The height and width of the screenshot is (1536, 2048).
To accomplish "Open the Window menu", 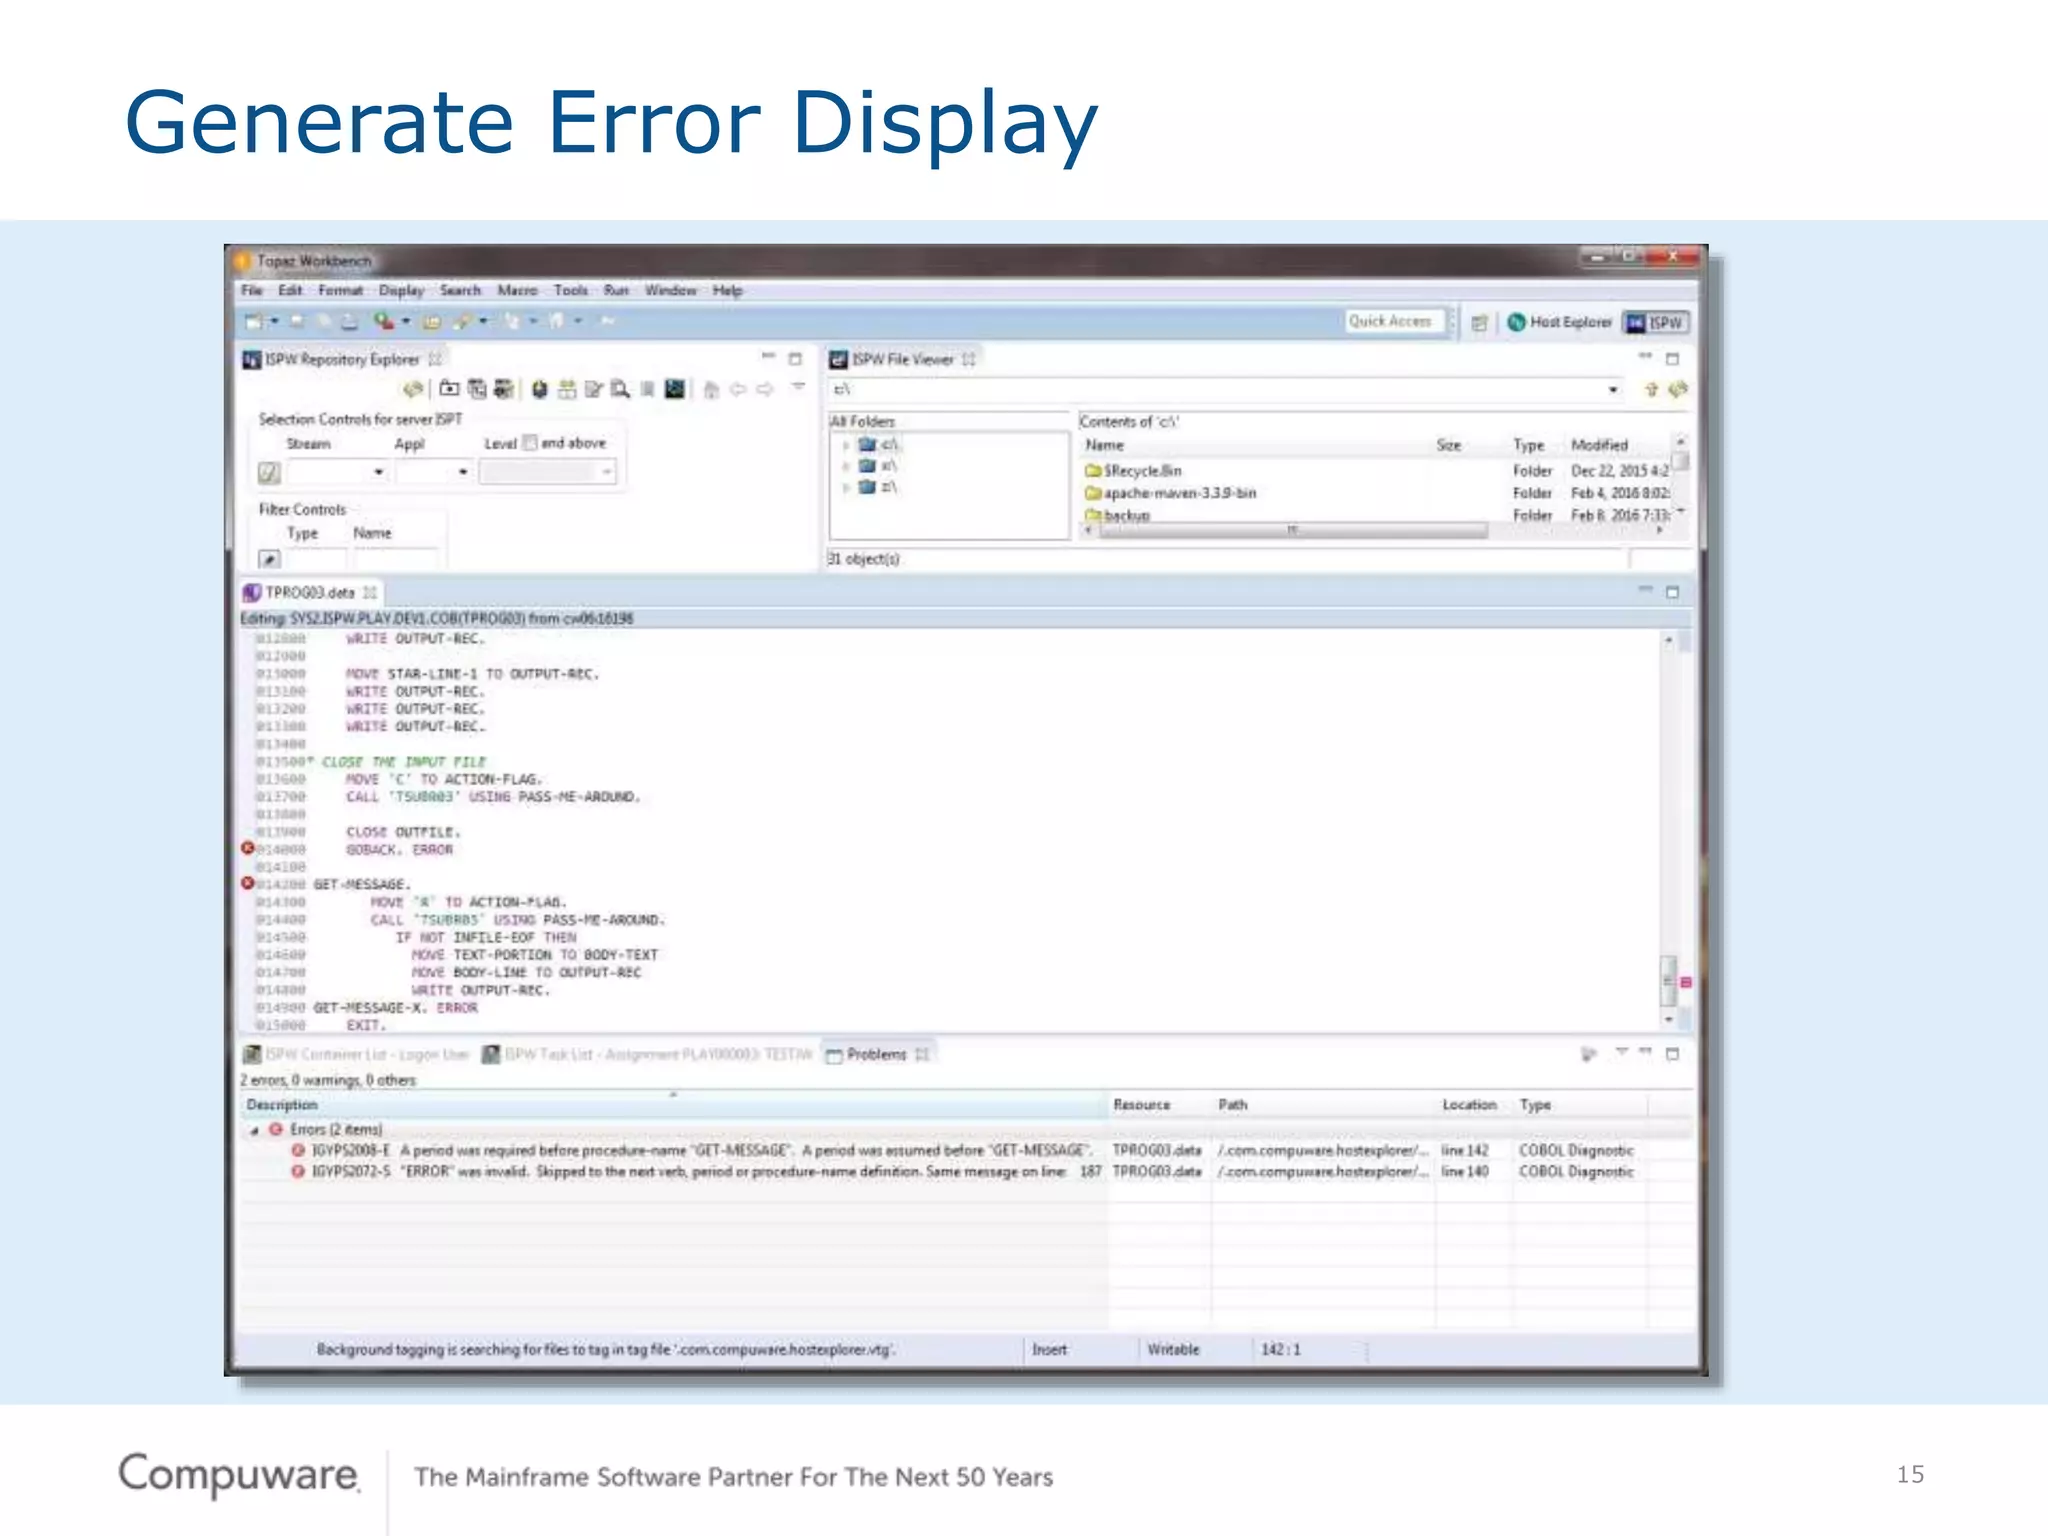I will pos(670,290).
